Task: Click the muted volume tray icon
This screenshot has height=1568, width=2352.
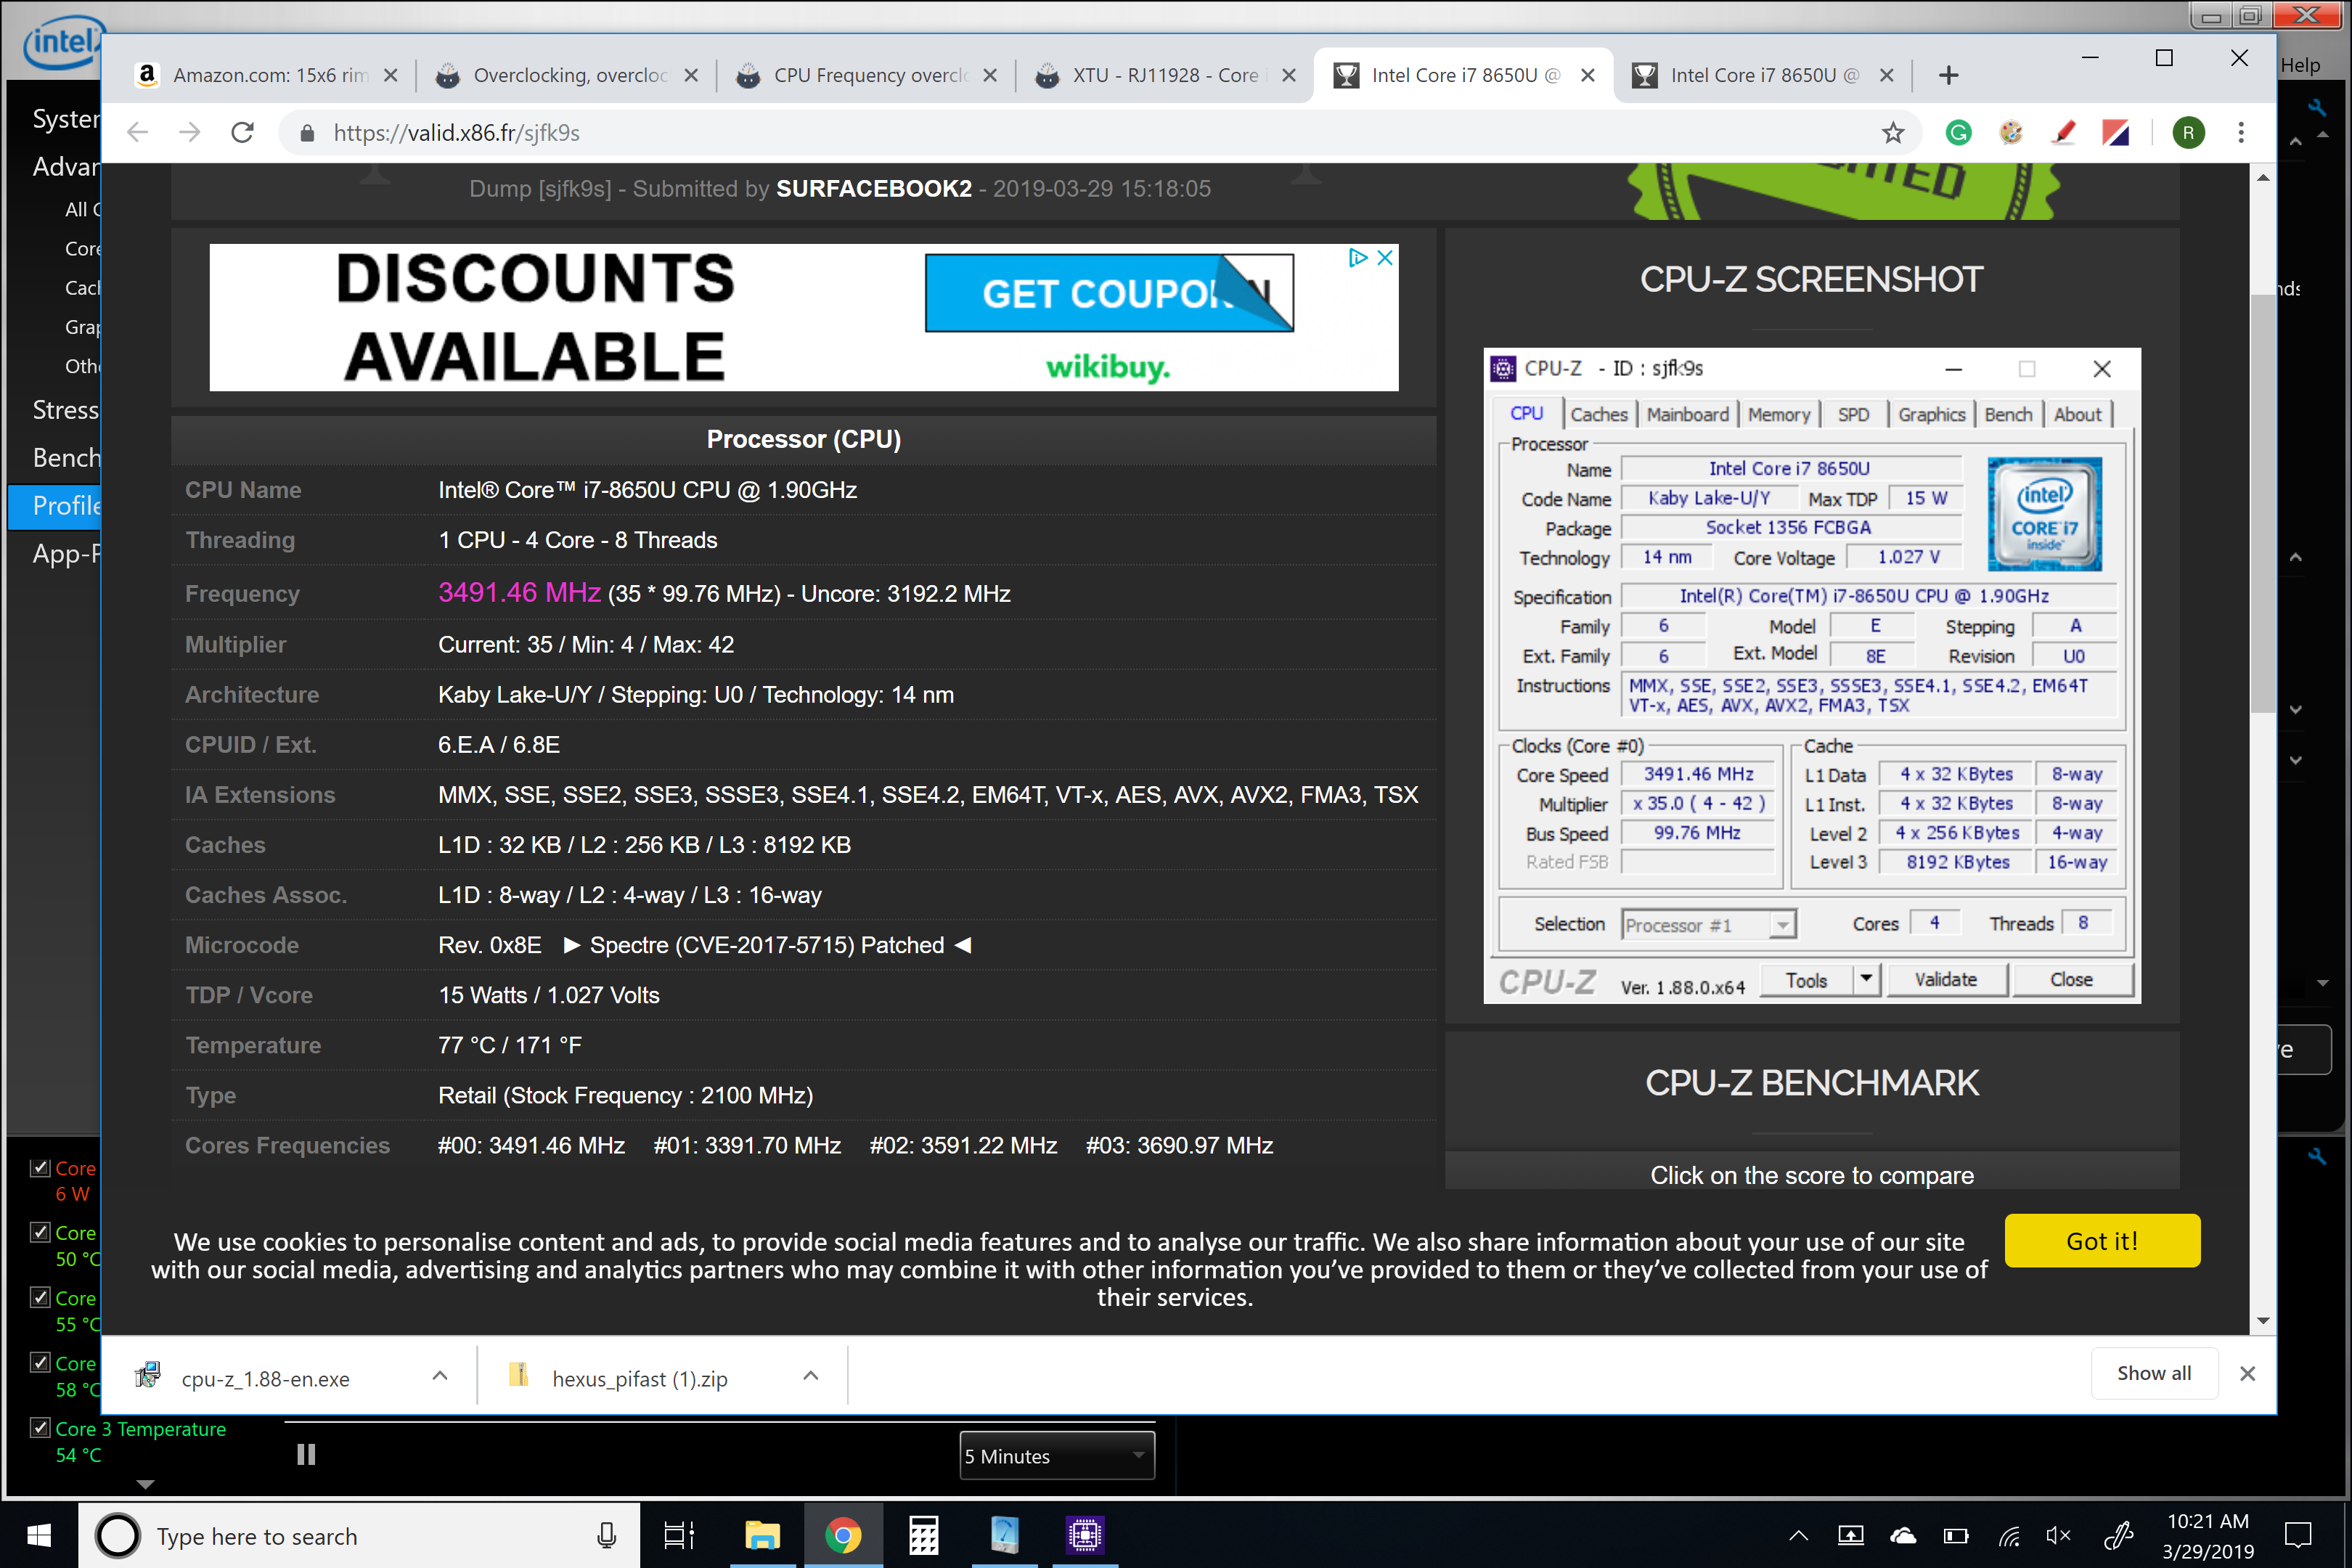Action: pos(2058,1535)
